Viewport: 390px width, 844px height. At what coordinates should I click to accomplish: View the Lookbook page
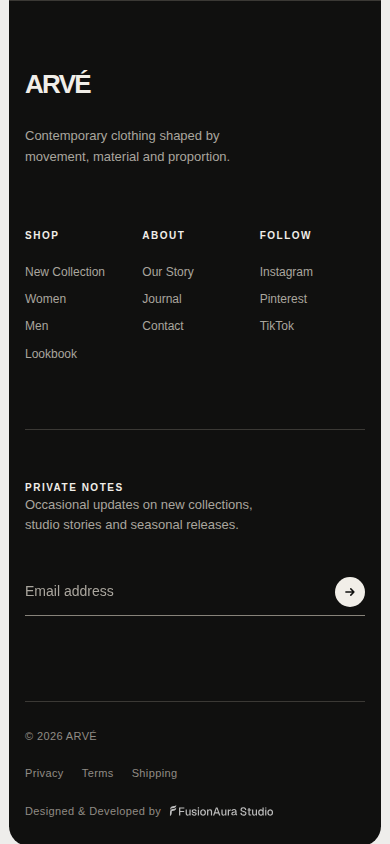pyautogui.click(x=51, y=354)
